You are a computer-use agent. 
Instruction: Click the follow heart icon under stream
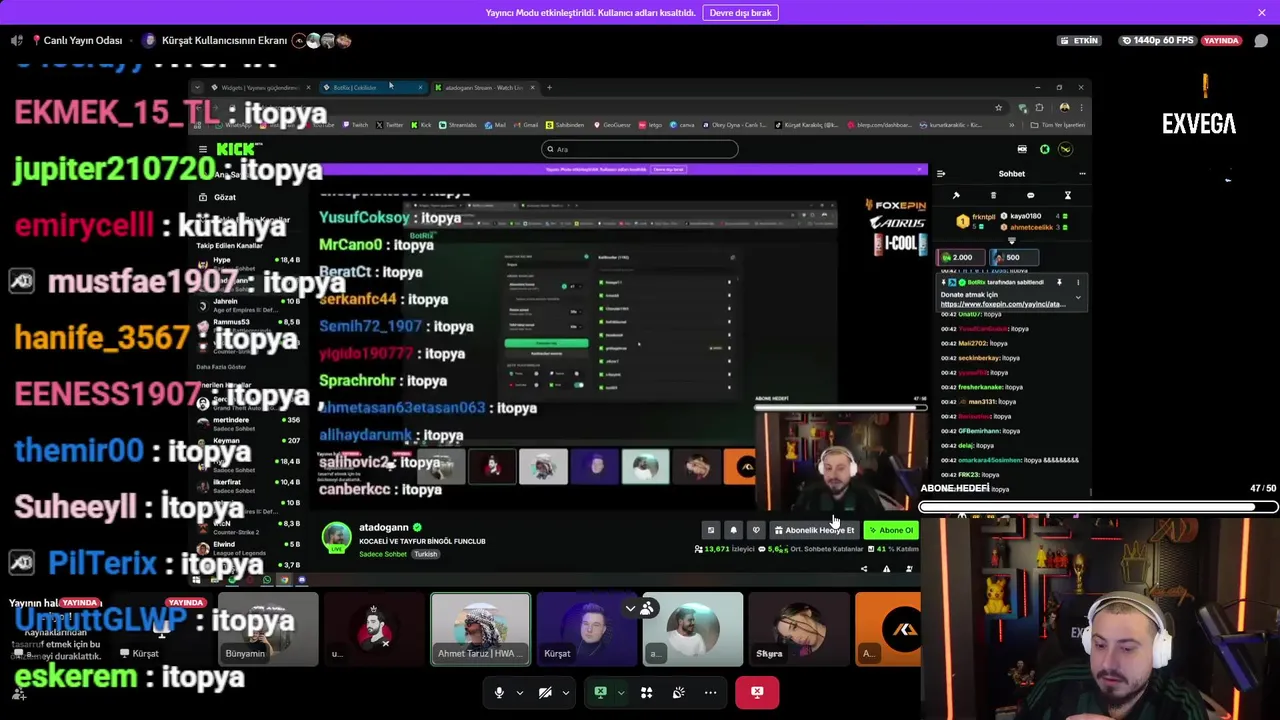tap(756, 530)
